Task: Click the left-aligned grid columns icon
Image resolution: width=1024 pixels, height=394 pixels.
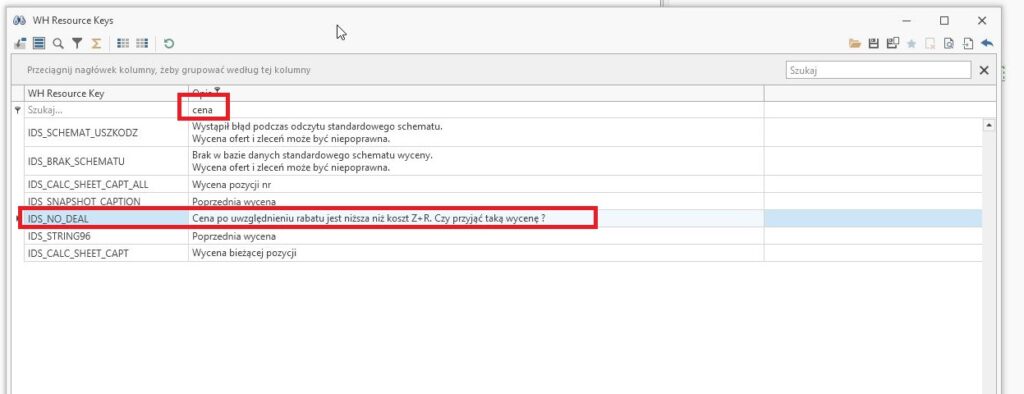Action: coord(123,43)
